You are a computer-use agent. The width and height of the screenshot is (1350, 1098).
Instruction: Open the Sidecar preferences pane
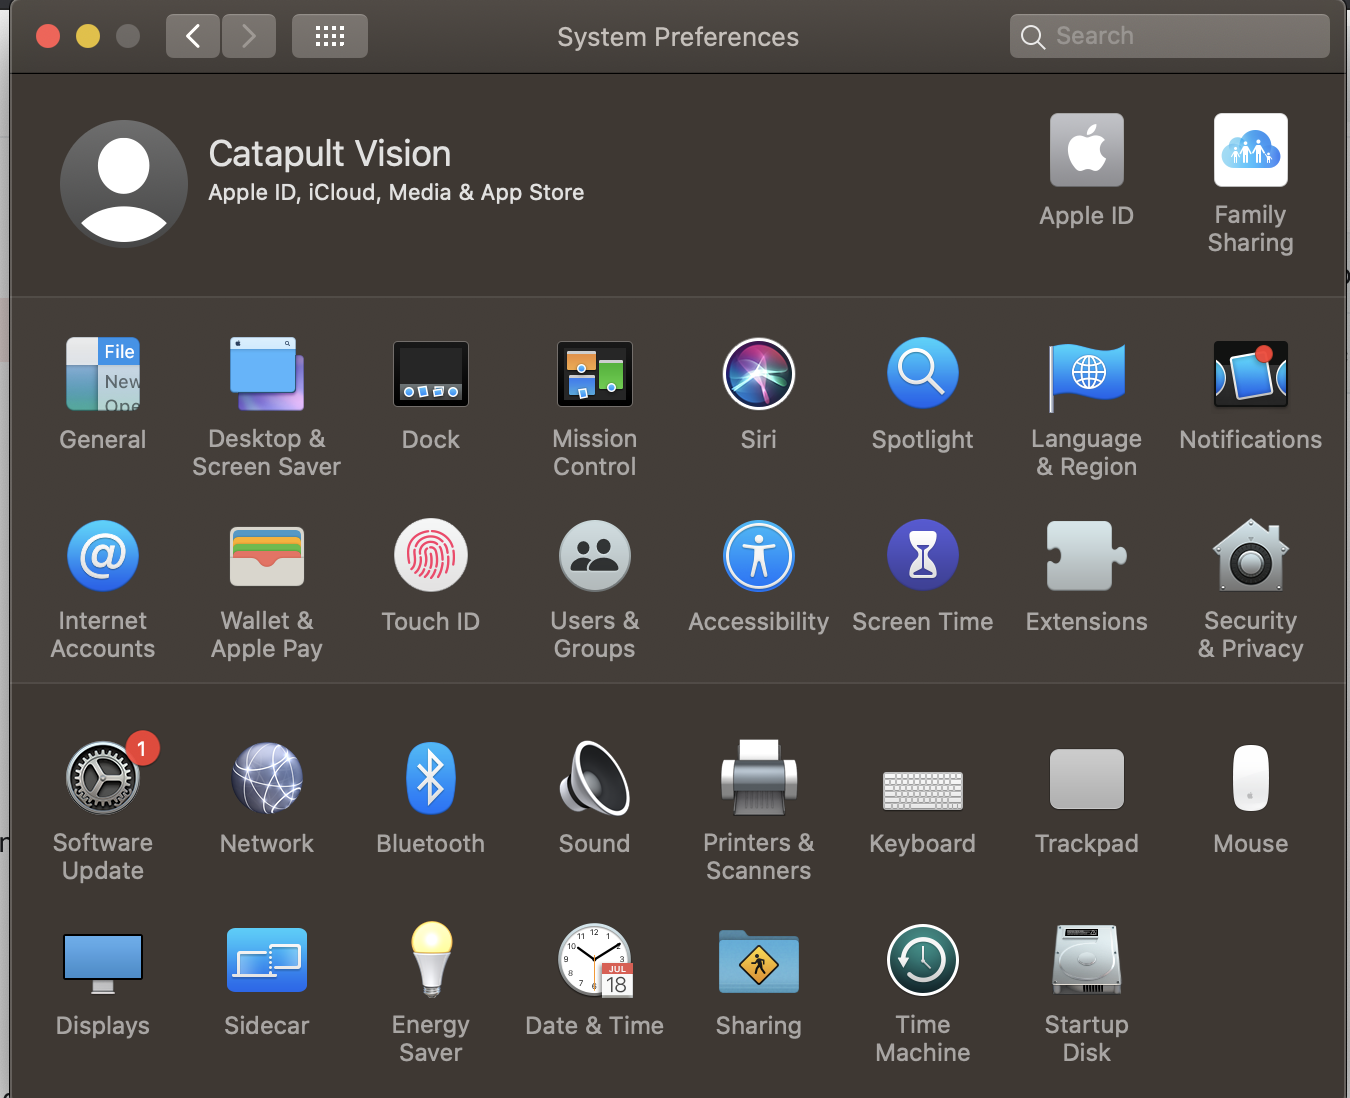click(x=266, y=961)
